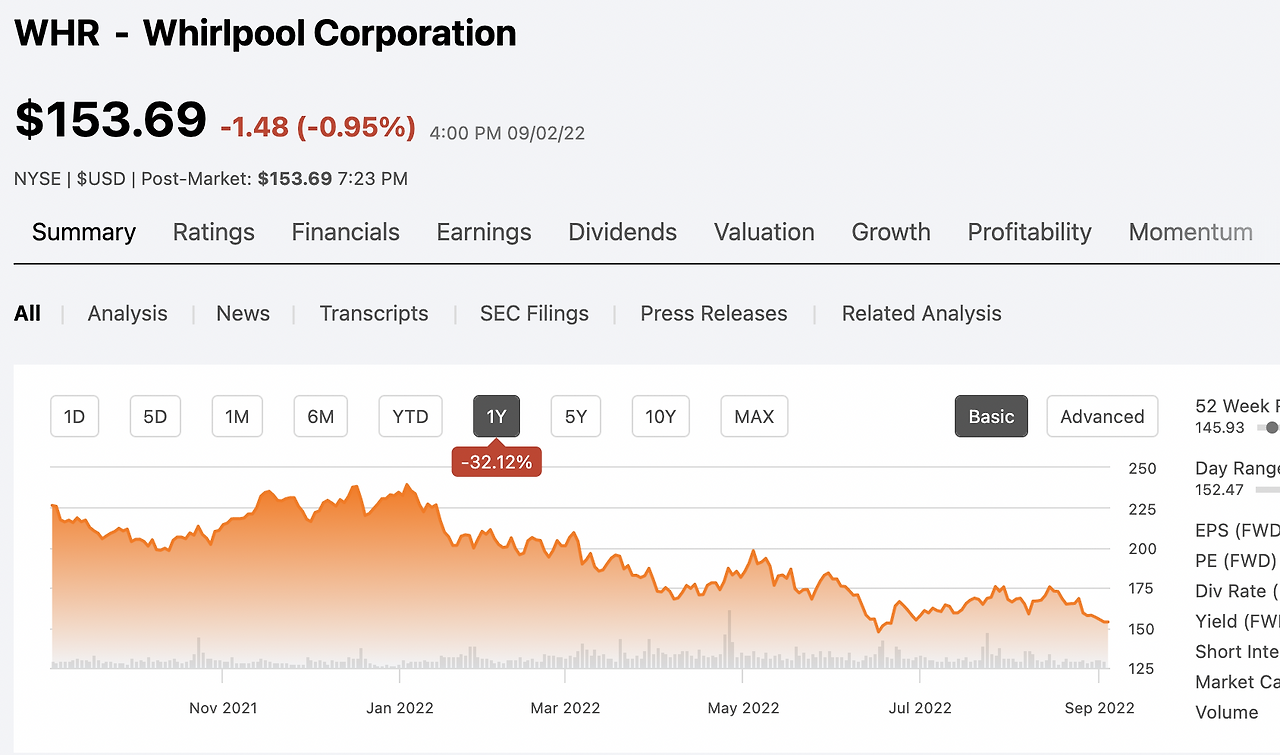
Task: Select Basic chart mode
Action: coord(991,417)
